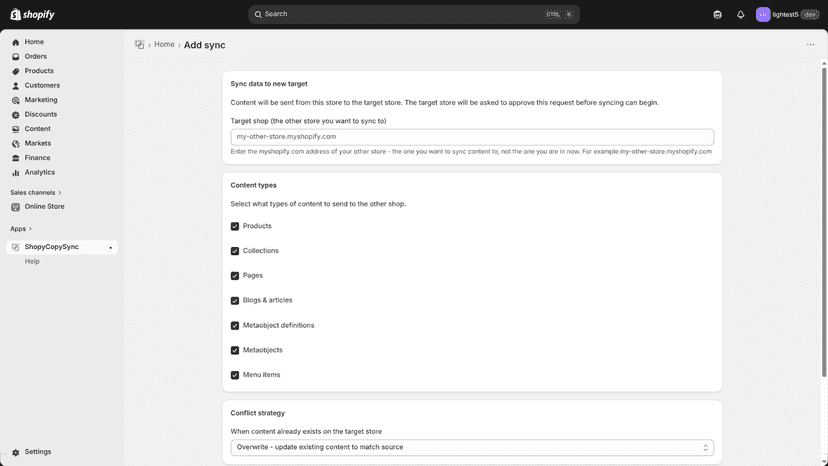Open the Home sidebar icon
Screen dimensions: 828x466
click(x=15, y=42)
